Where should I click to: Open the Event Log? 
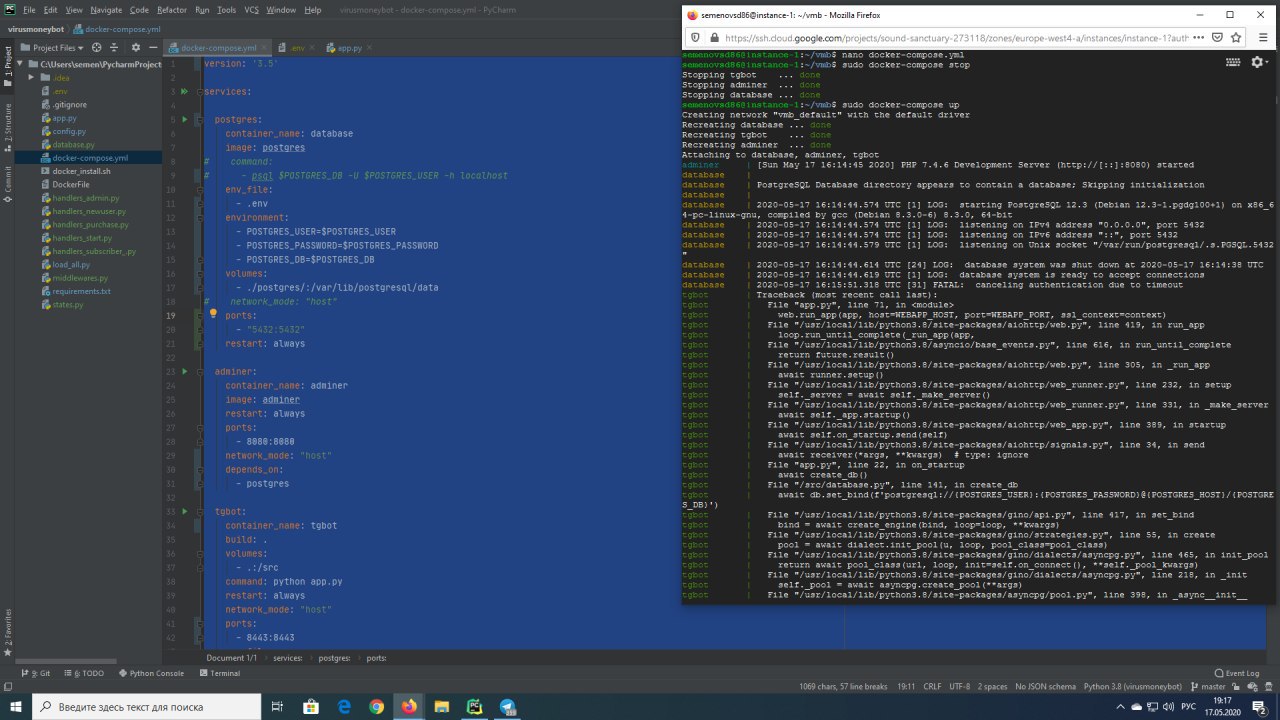[x=1235, y=673]
